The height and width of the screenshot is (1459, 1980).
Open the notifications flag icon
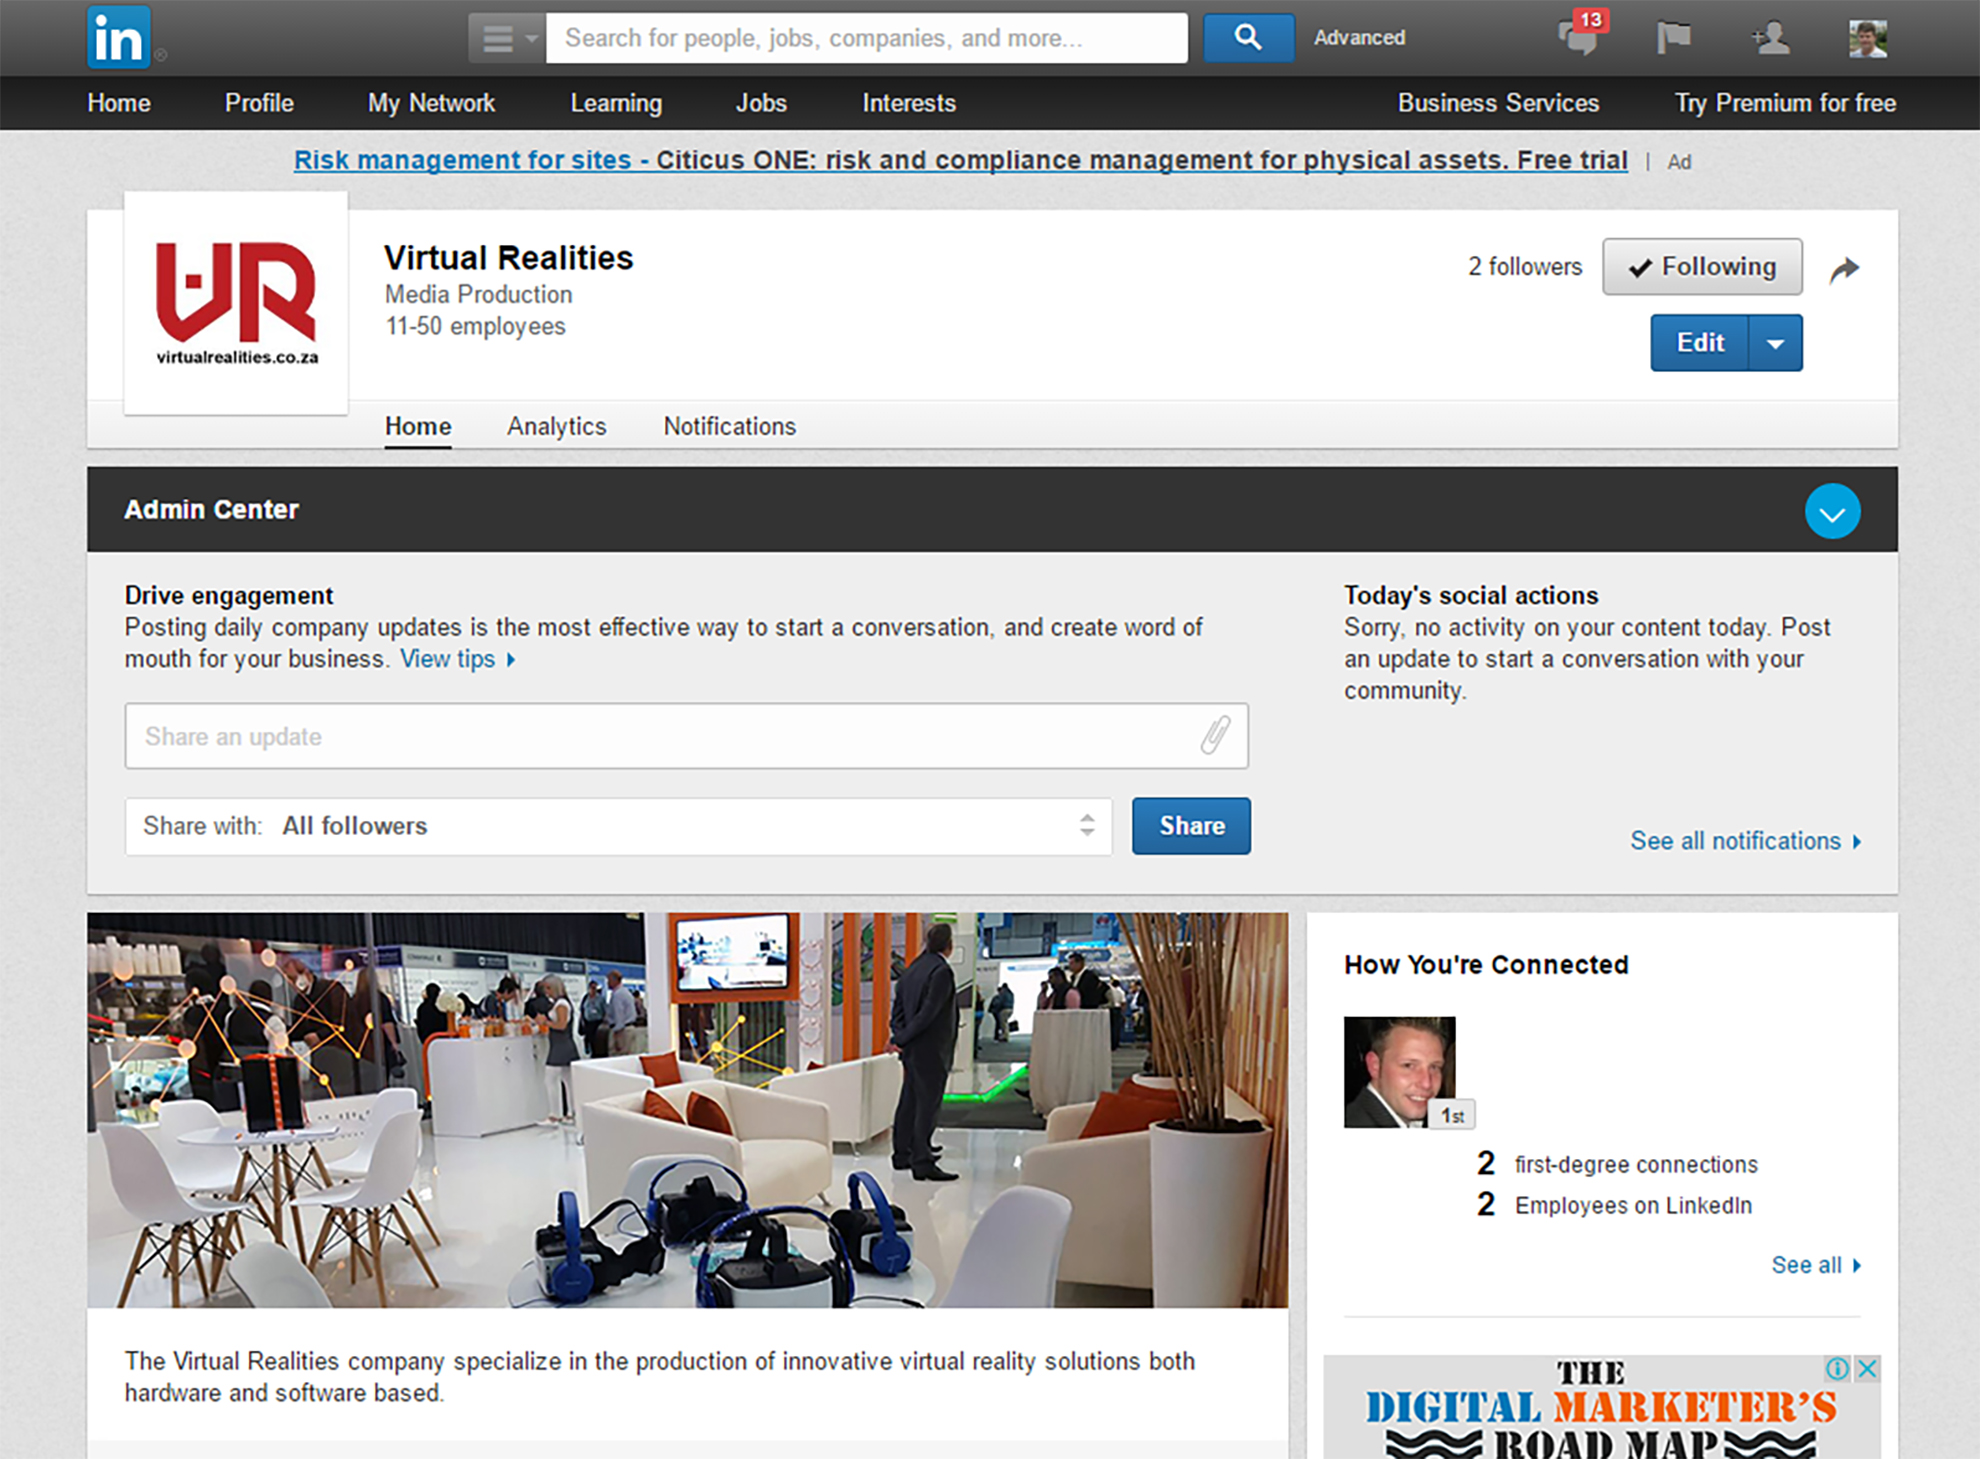1673,38
